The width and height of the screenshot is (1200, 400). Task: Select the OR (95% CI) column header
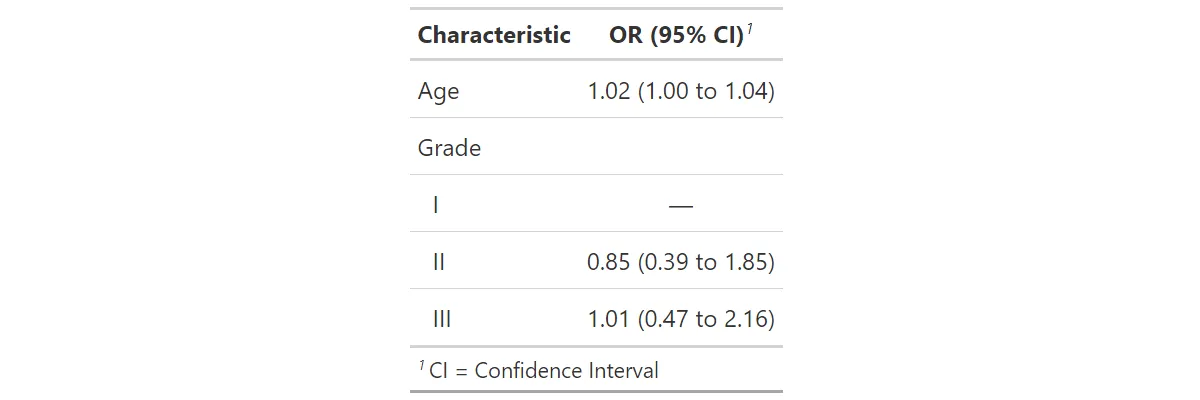pyautogui.click(x=676, y=35)
